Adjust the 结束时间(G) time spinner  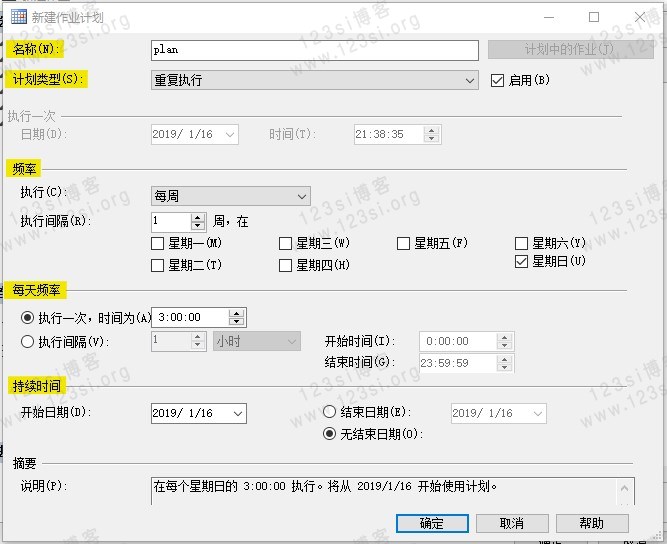pos(505,363)
